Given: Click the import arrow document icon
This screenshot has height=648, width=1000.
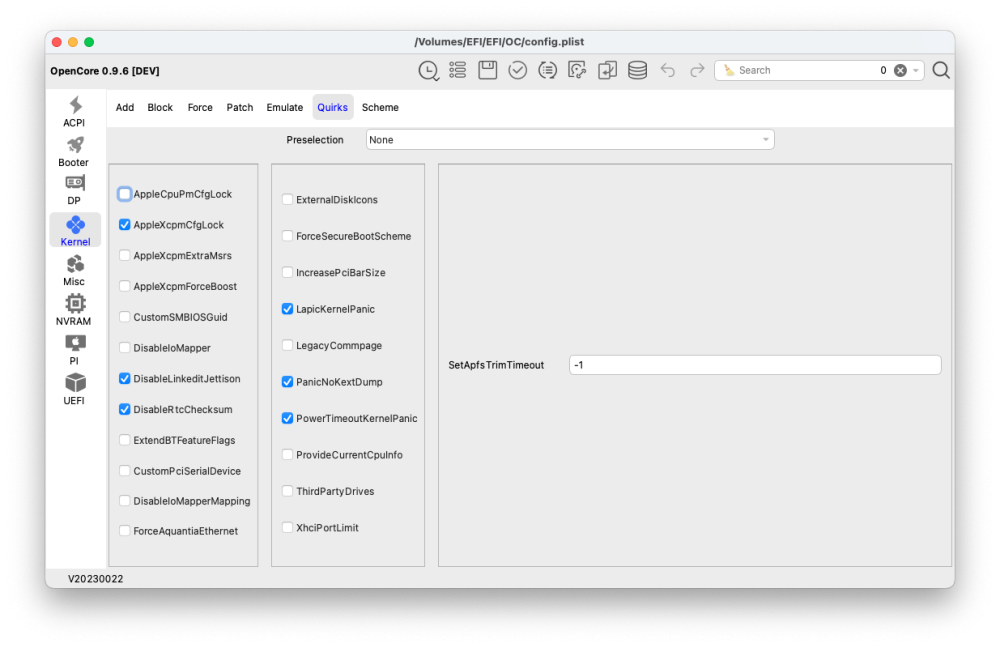Looking at the screenshot, I should [x=607, y=70].
